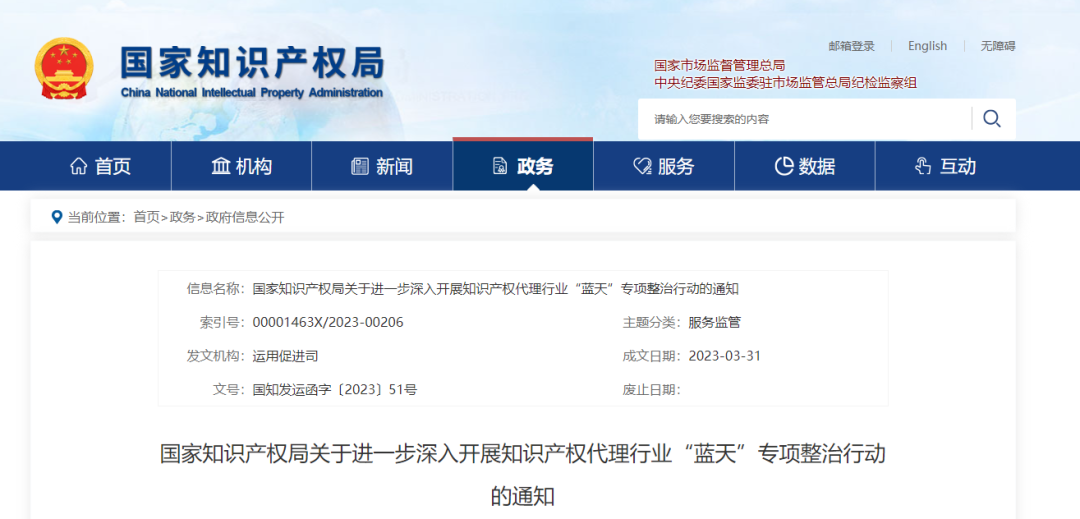The width and height of the screenshot is (1080, 519).
Task: Open the 机构 navigation tab
Action: click(241, 166)
